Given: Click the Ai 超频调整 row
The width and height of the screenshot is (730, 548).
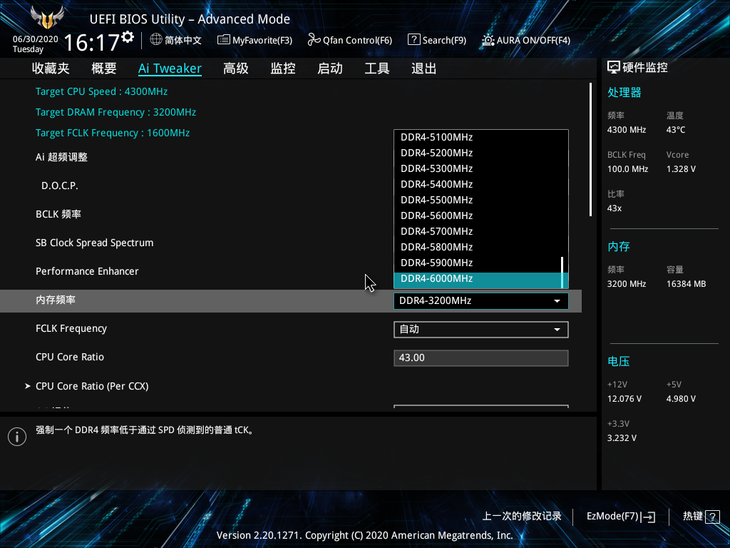Looking at the screenshot, I should point(61,157).
